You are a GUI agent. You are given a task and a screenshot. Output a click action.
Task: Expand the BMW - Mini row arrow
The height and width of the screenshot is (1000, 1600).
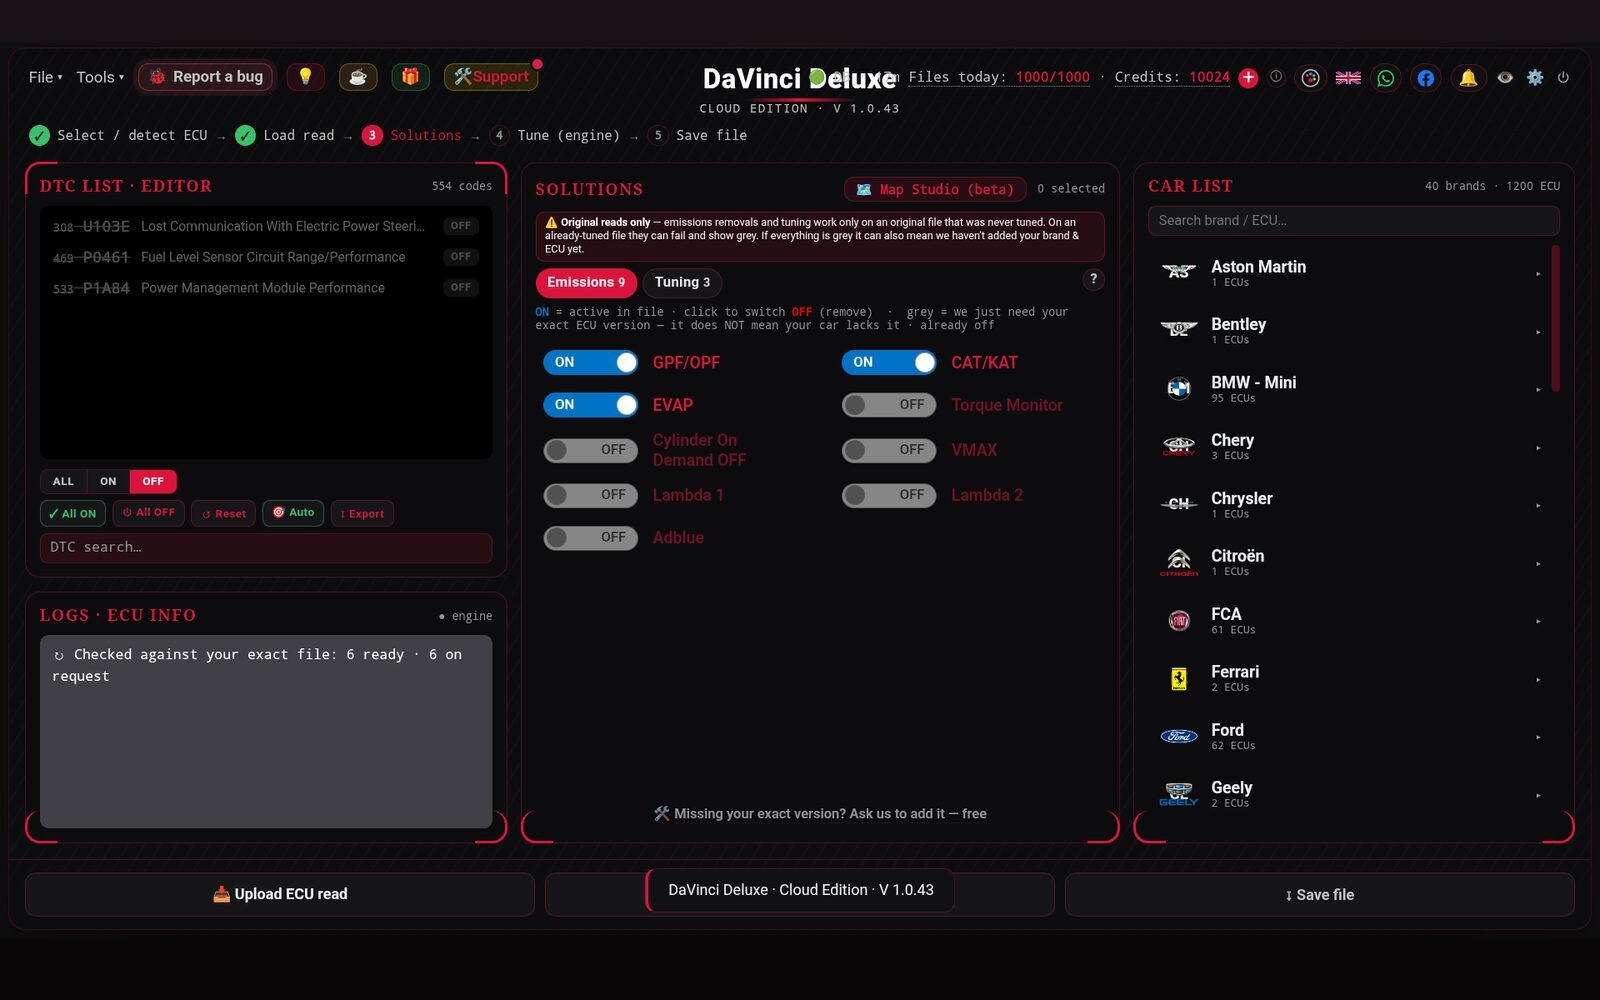coord(1538,390)
